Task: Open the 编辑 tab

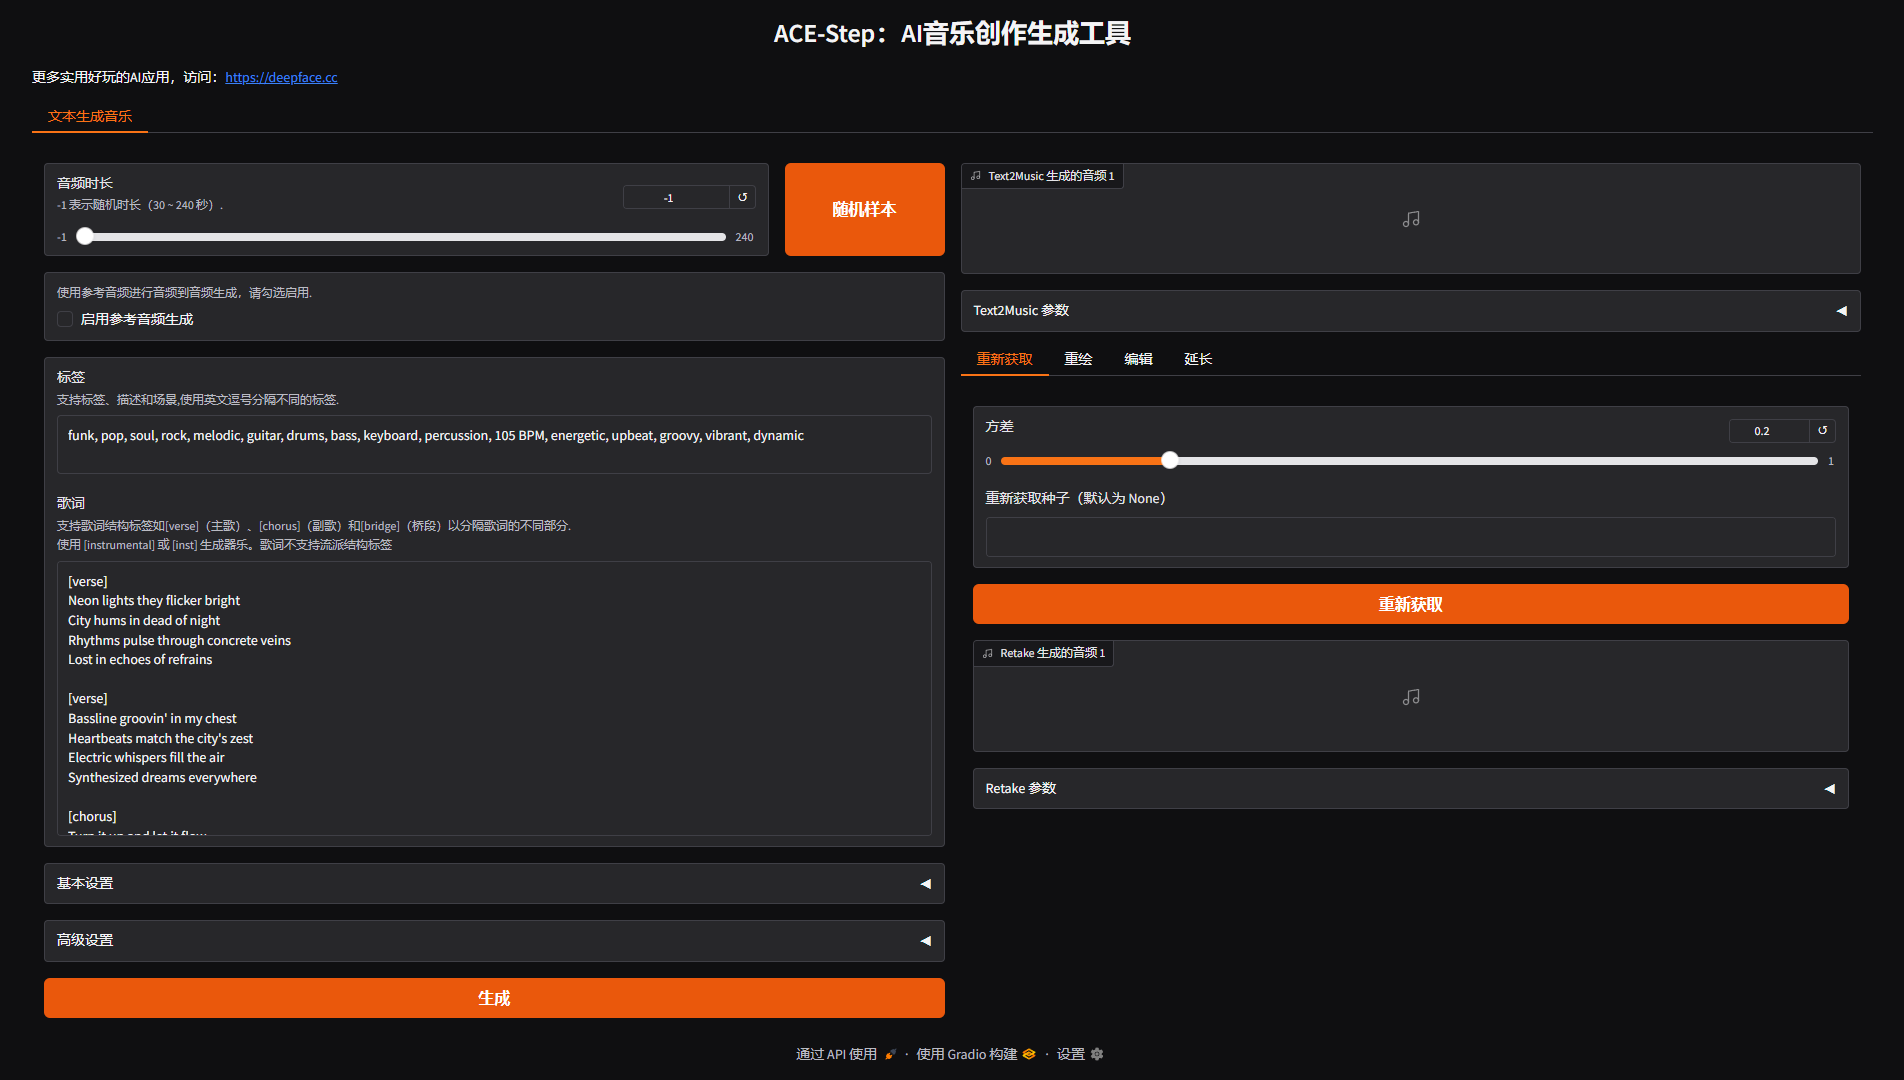Action: tap(1138, 359)
